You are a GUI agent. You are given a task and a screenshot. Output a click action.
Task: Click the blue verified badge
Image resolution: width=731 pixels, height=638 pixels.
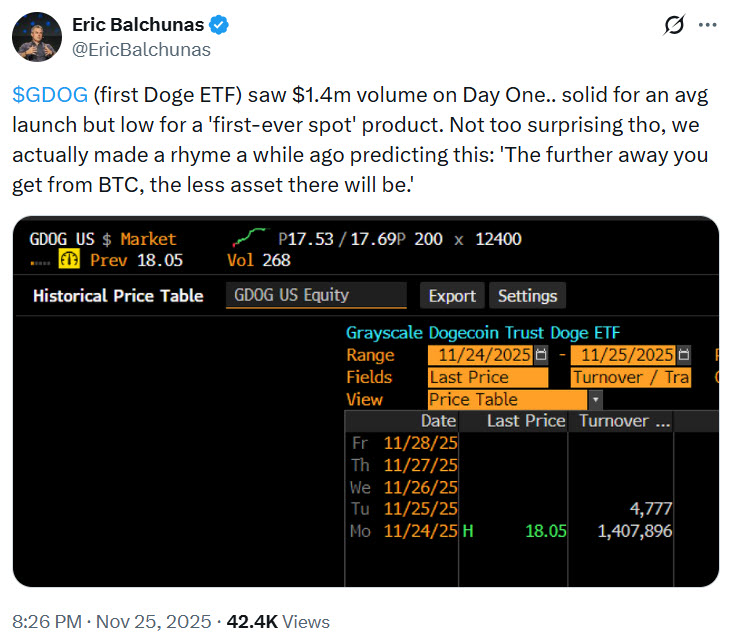point(216,25)
